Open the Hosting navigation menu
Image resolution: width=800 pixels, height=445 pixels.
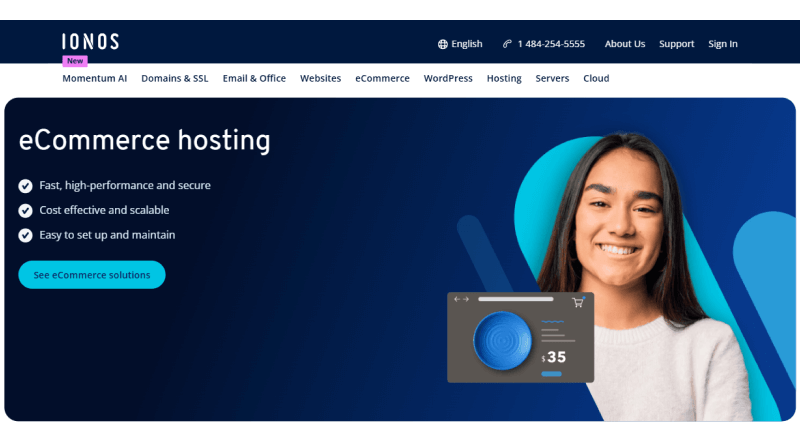point(504,79)
